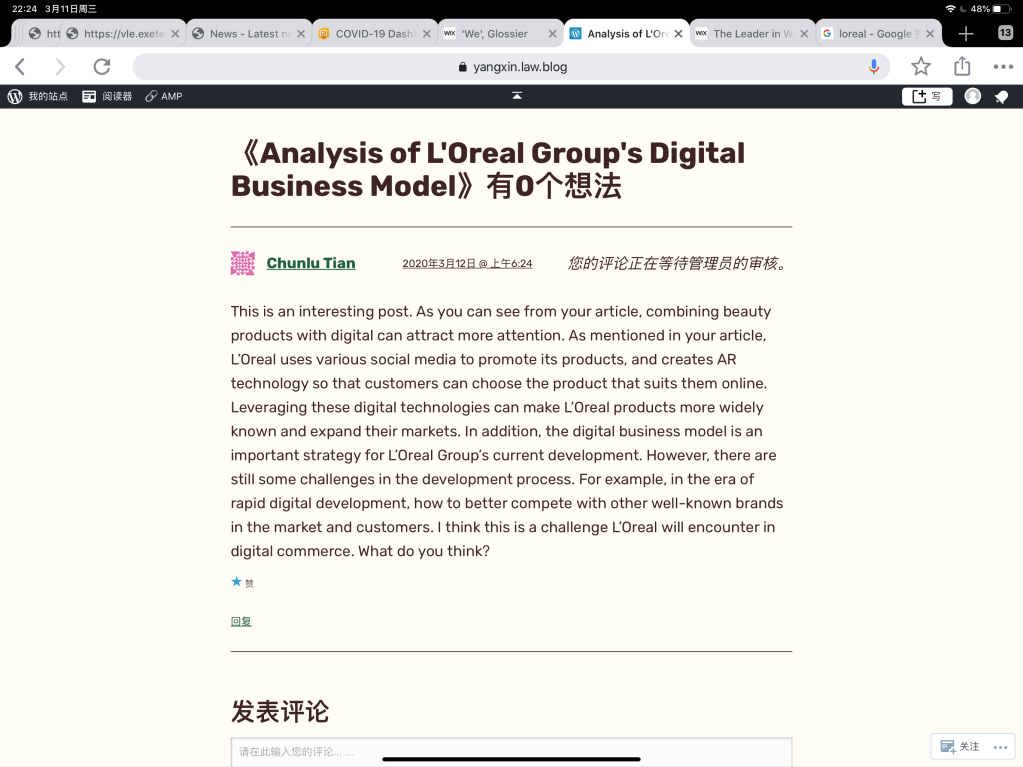1023x767 pixels.
Task: Open the share sheet icon
Action: [962, 67]
